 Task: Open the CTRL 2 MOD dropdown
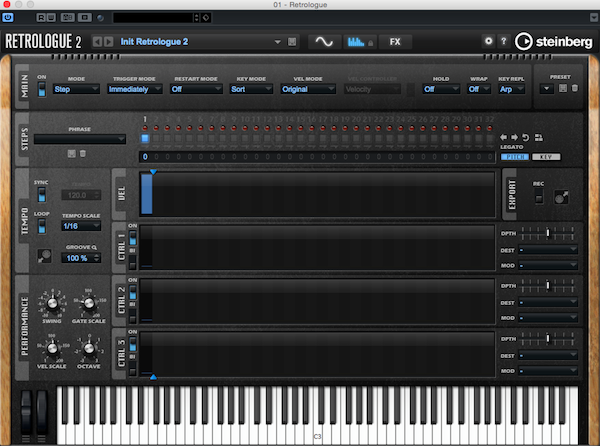548,317
